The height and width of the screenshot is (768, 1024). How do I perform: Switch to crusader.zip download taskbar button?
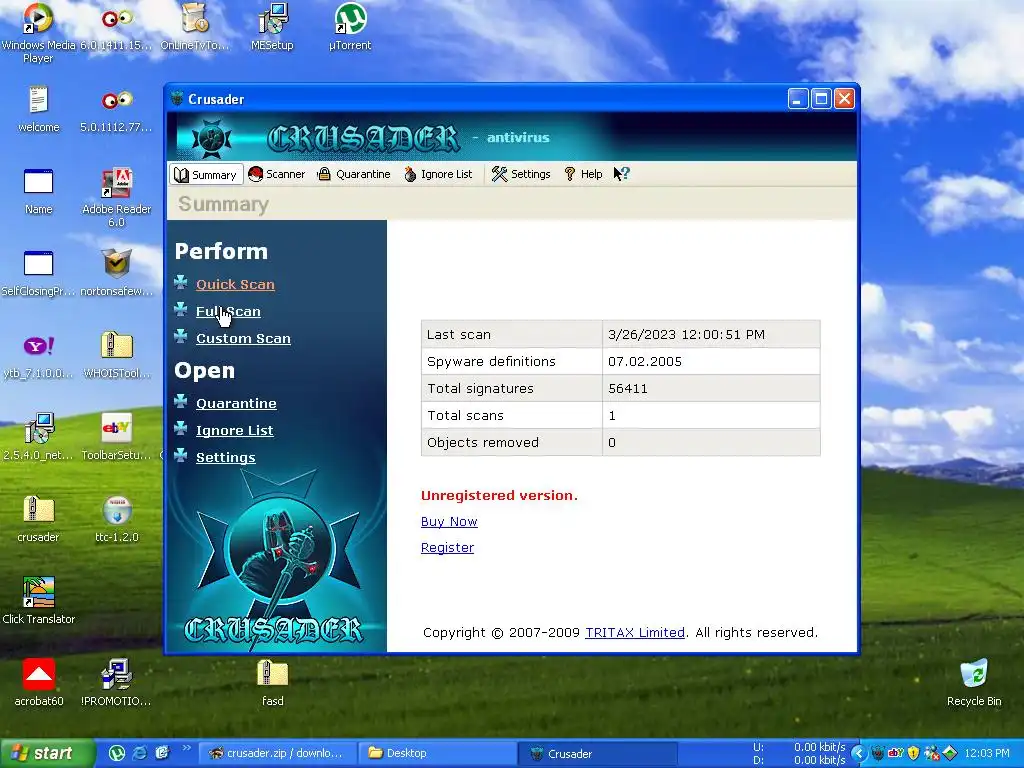pos(276,753)
